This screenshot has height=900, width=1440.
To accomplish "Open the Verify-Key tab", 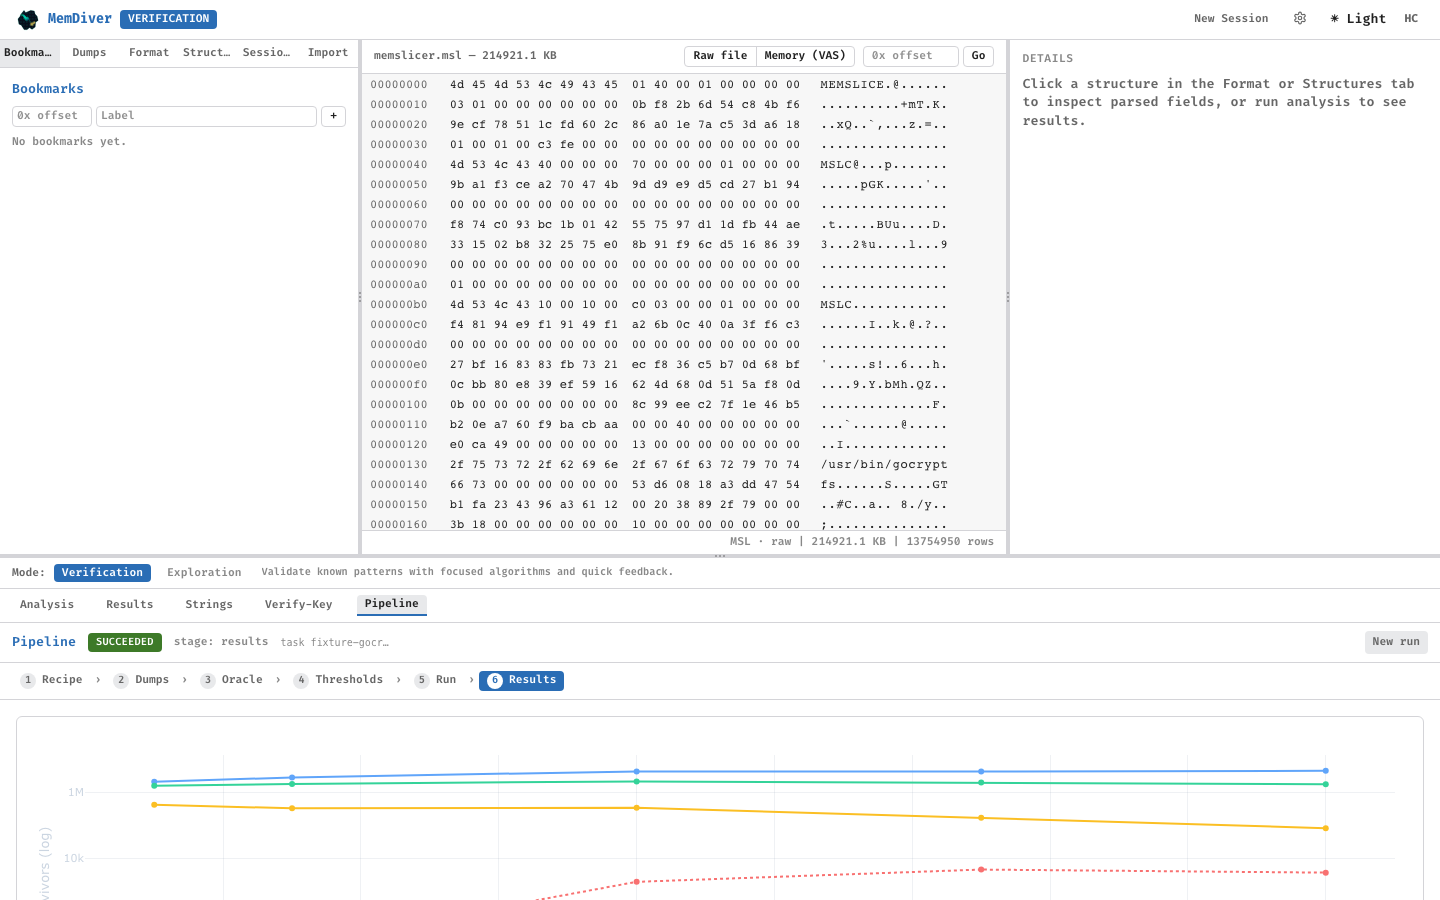I will point(298,605).
